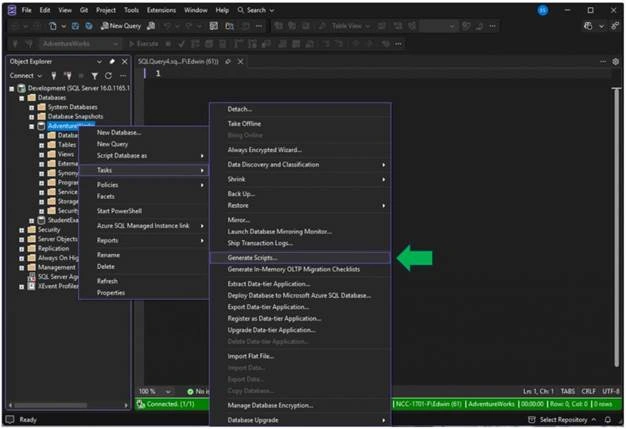Expand the Replication folder node

(22, 249)
